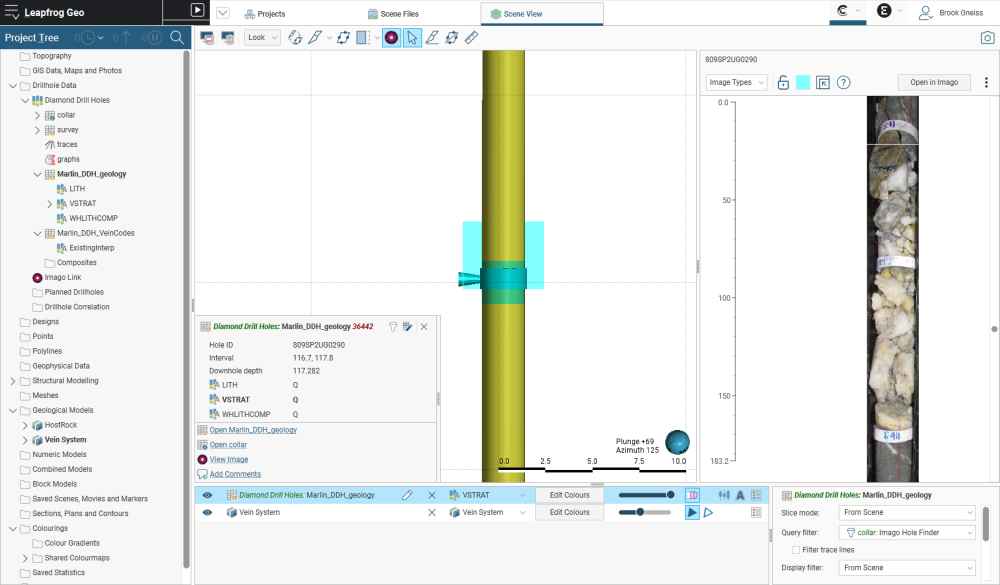Click Edit Colours for Marlin_DDH_geology
Screen dimensions: 1000x585
tap(570, 495)
